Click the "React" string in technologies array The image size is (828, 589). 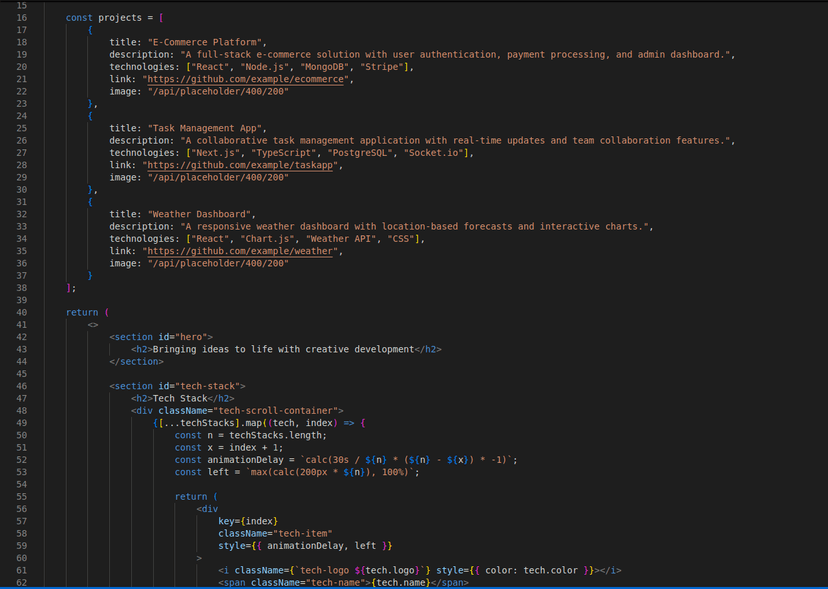211,66
